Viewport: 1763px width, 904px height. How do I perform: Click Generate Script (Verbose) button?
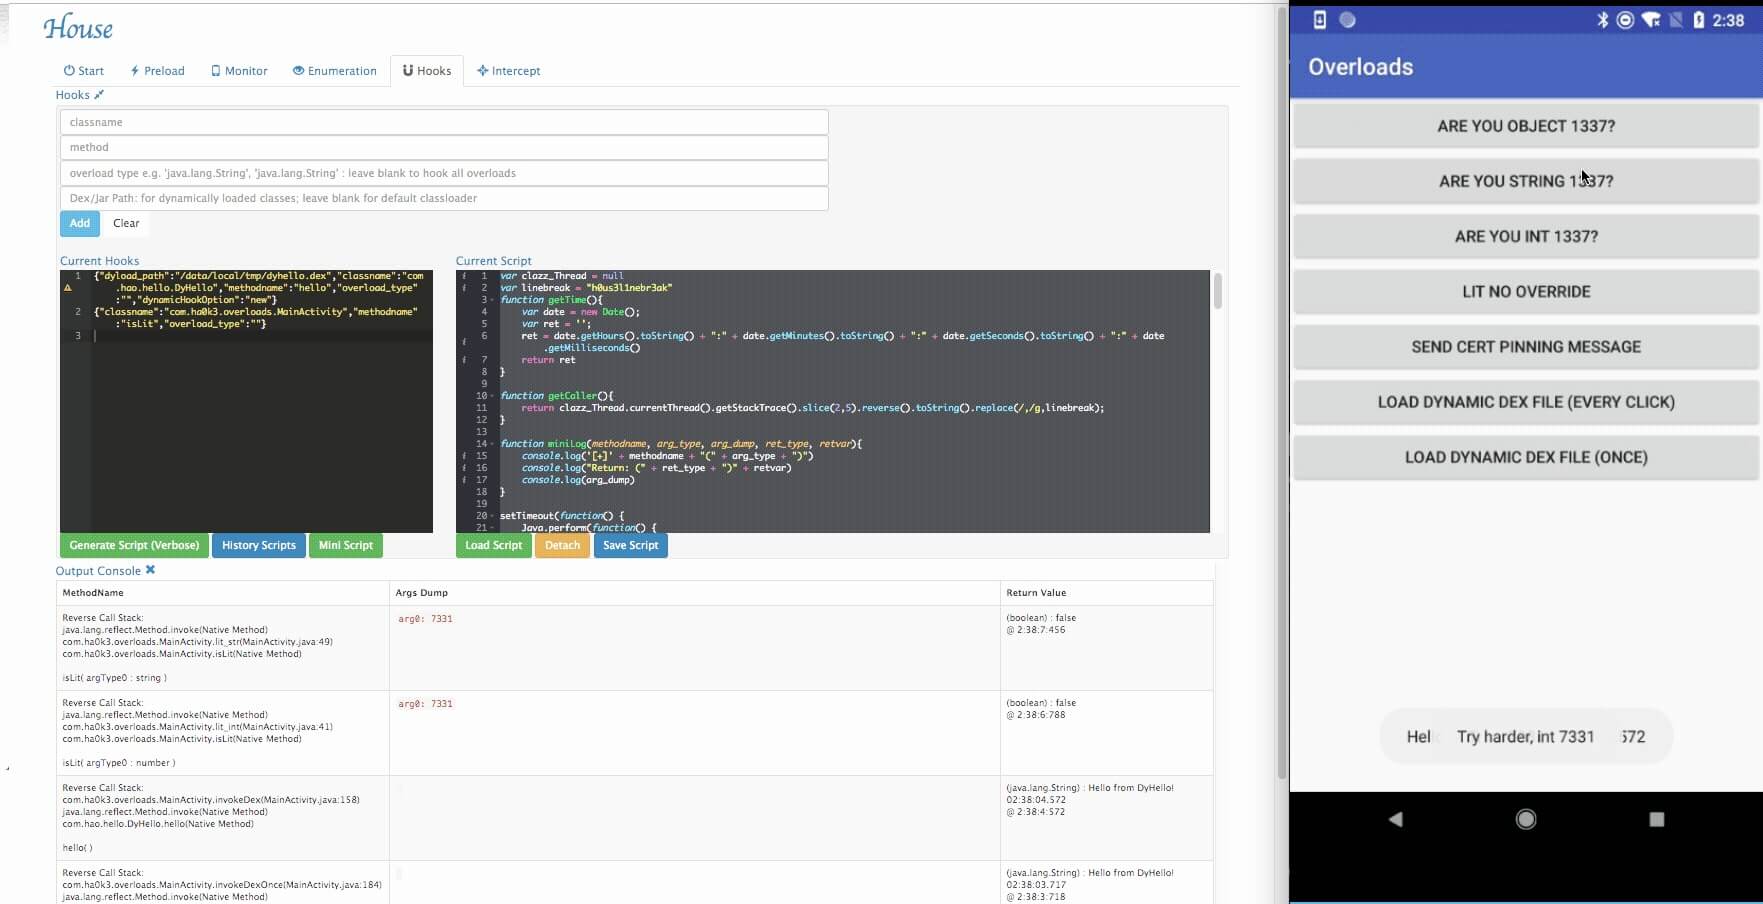coord(134,545)
